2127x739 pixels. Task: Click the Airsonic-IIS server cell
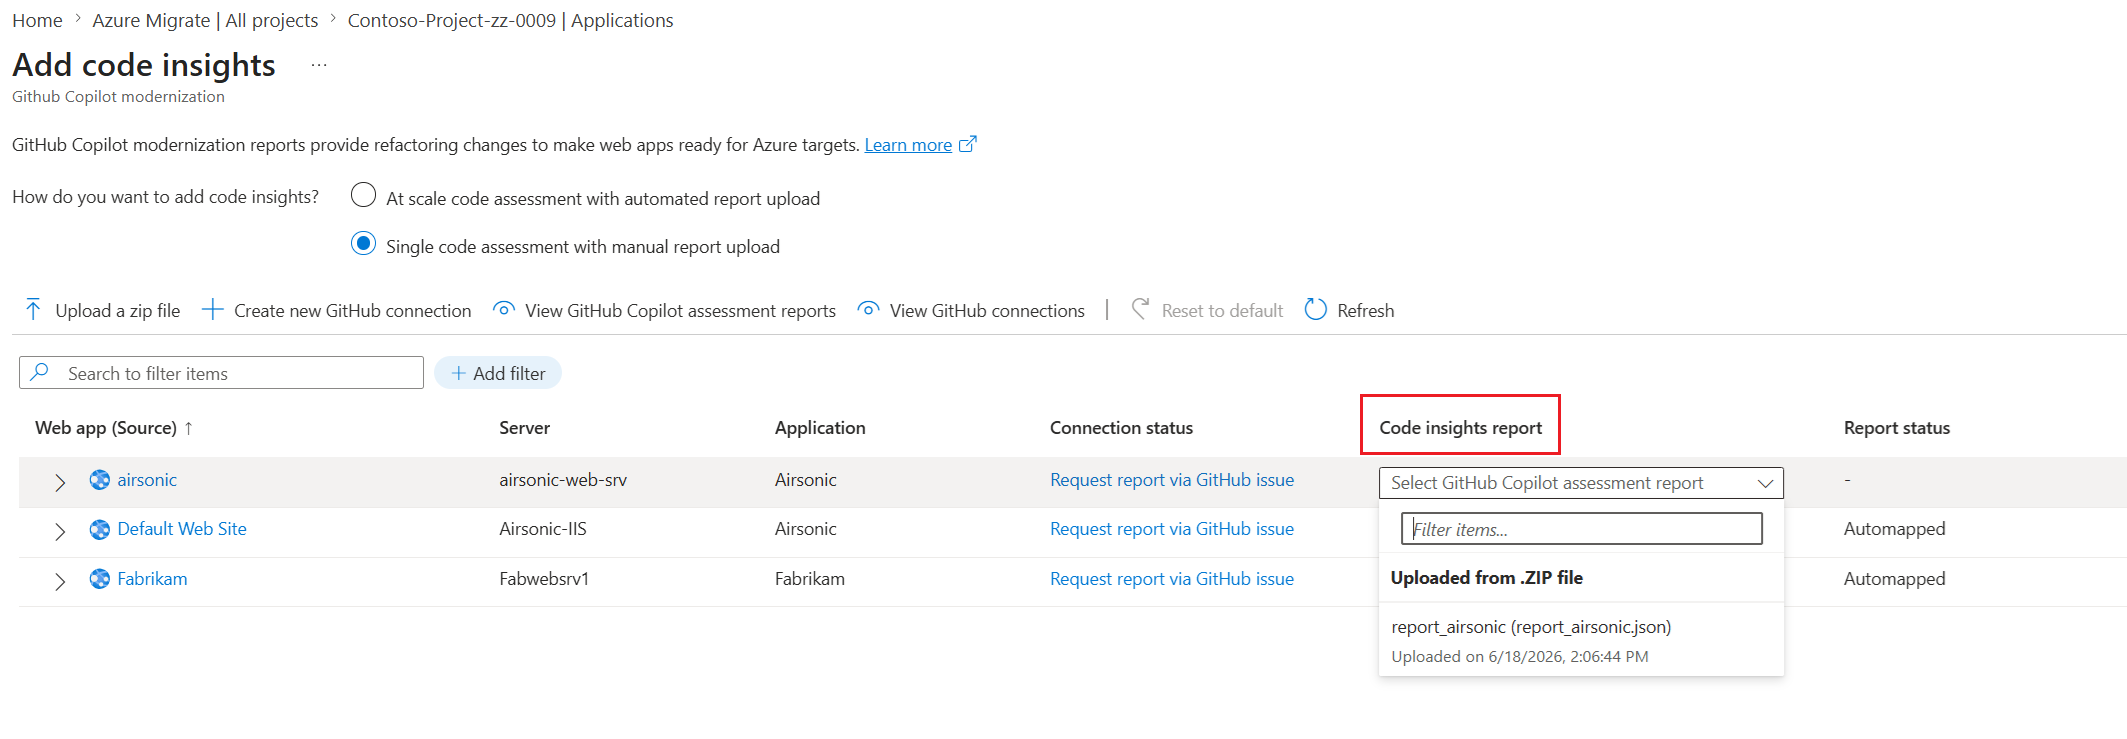click(543, 529)
